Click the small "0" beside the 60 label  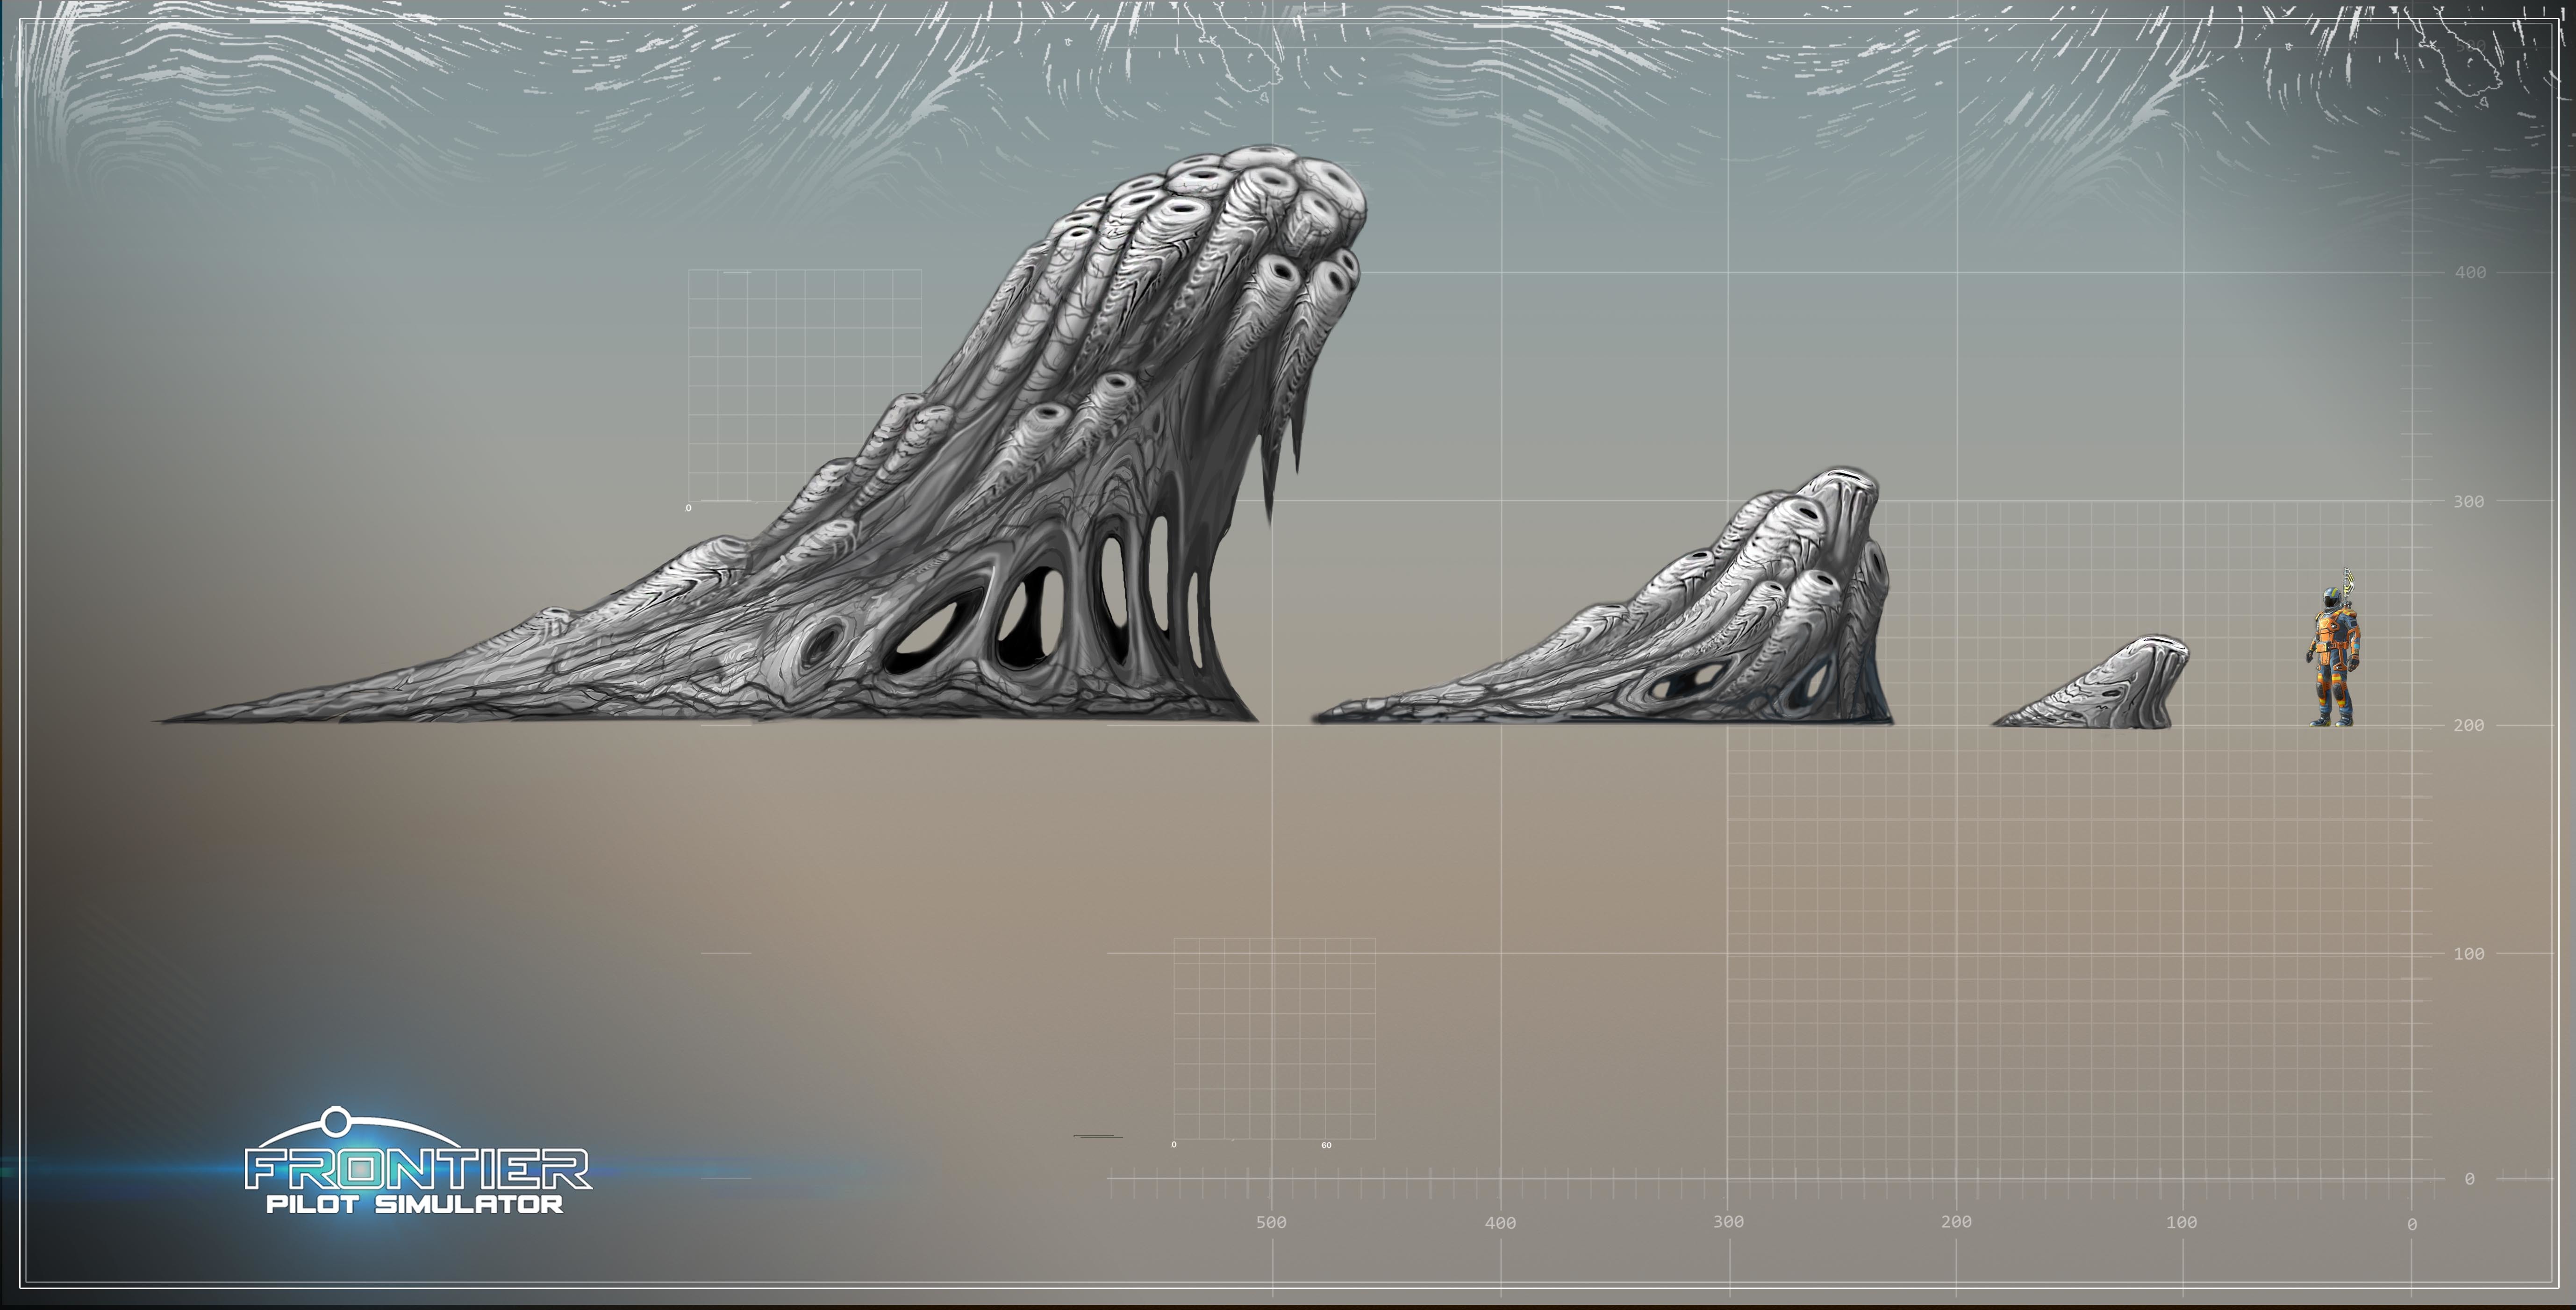pyautogui.click(x=1174, y=1145)
